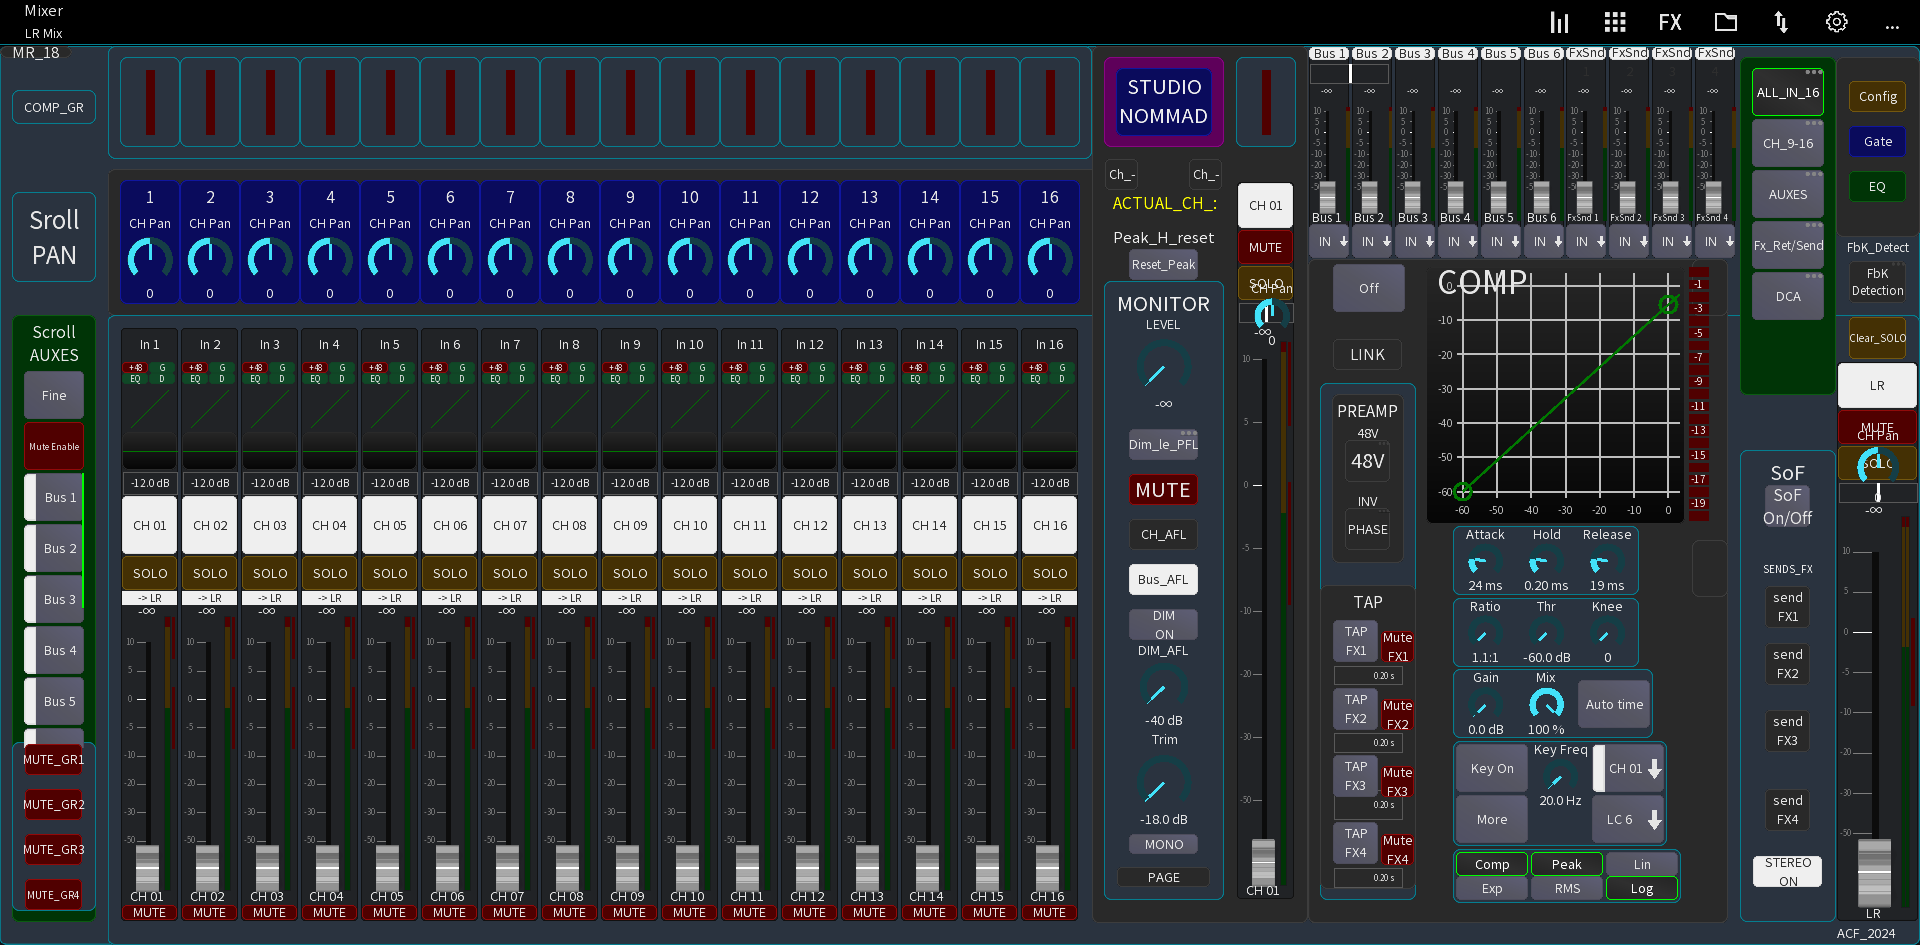
Task: Click the Clear_SOLO button
Action: tap(1876, 338)
